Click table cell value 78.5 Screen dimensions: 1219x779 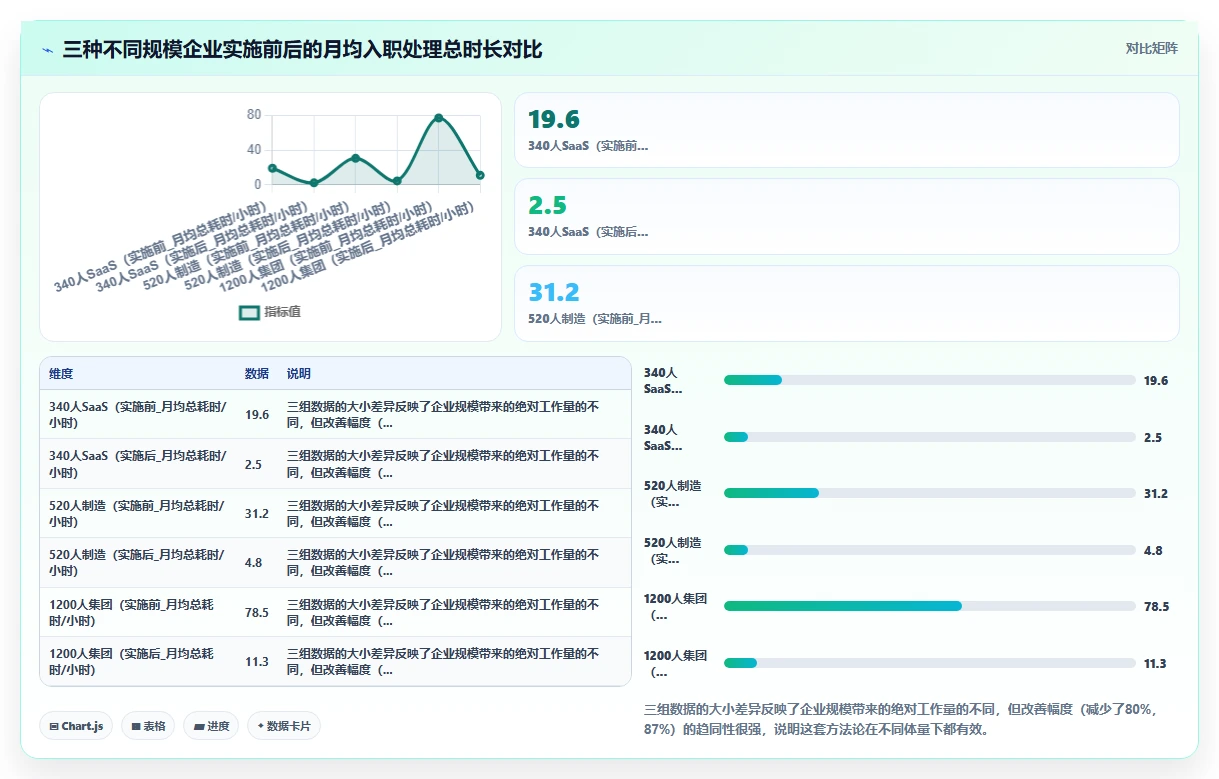[257, 612]
